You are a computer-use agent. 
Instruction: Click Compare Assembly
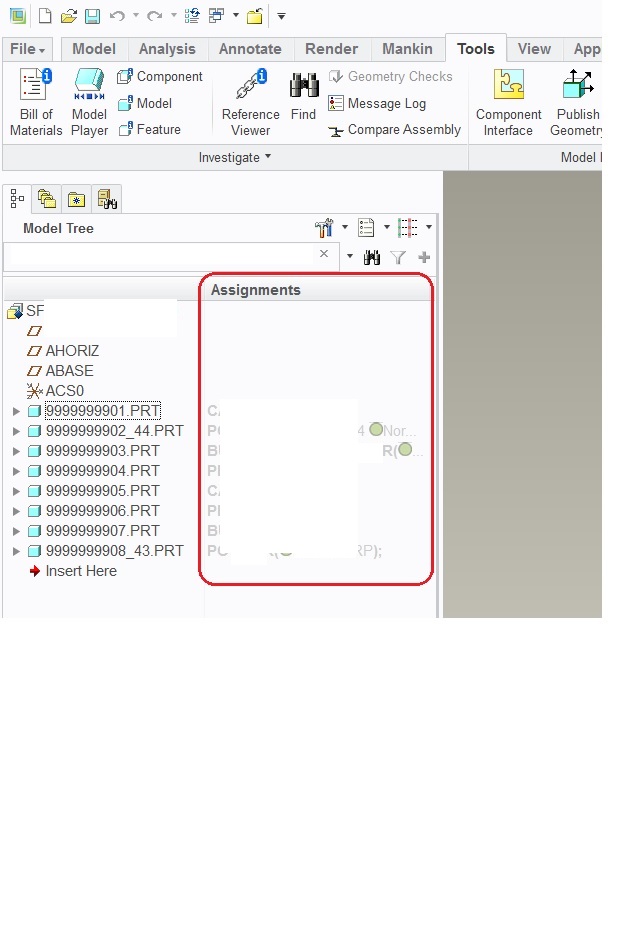pyautogui.click(x=394, y=129)
